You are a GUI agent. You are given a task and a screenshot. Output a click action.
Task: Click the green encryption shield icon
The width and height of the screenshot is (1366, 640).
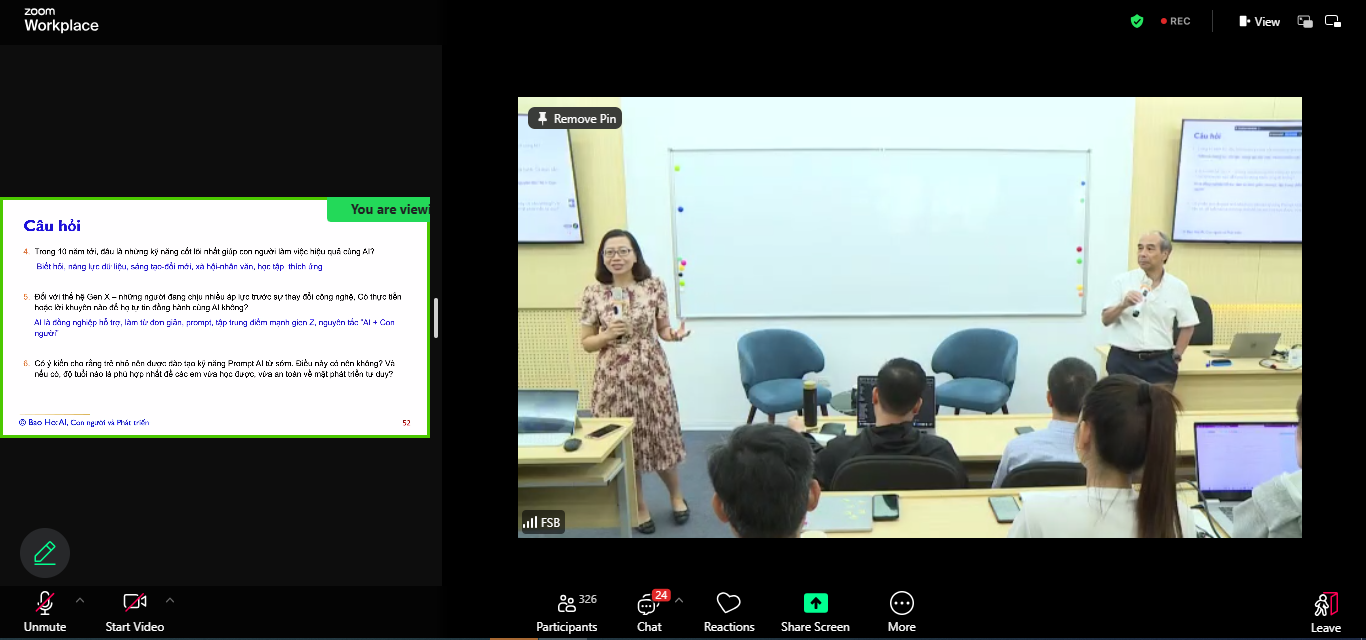pos(1137,21)
